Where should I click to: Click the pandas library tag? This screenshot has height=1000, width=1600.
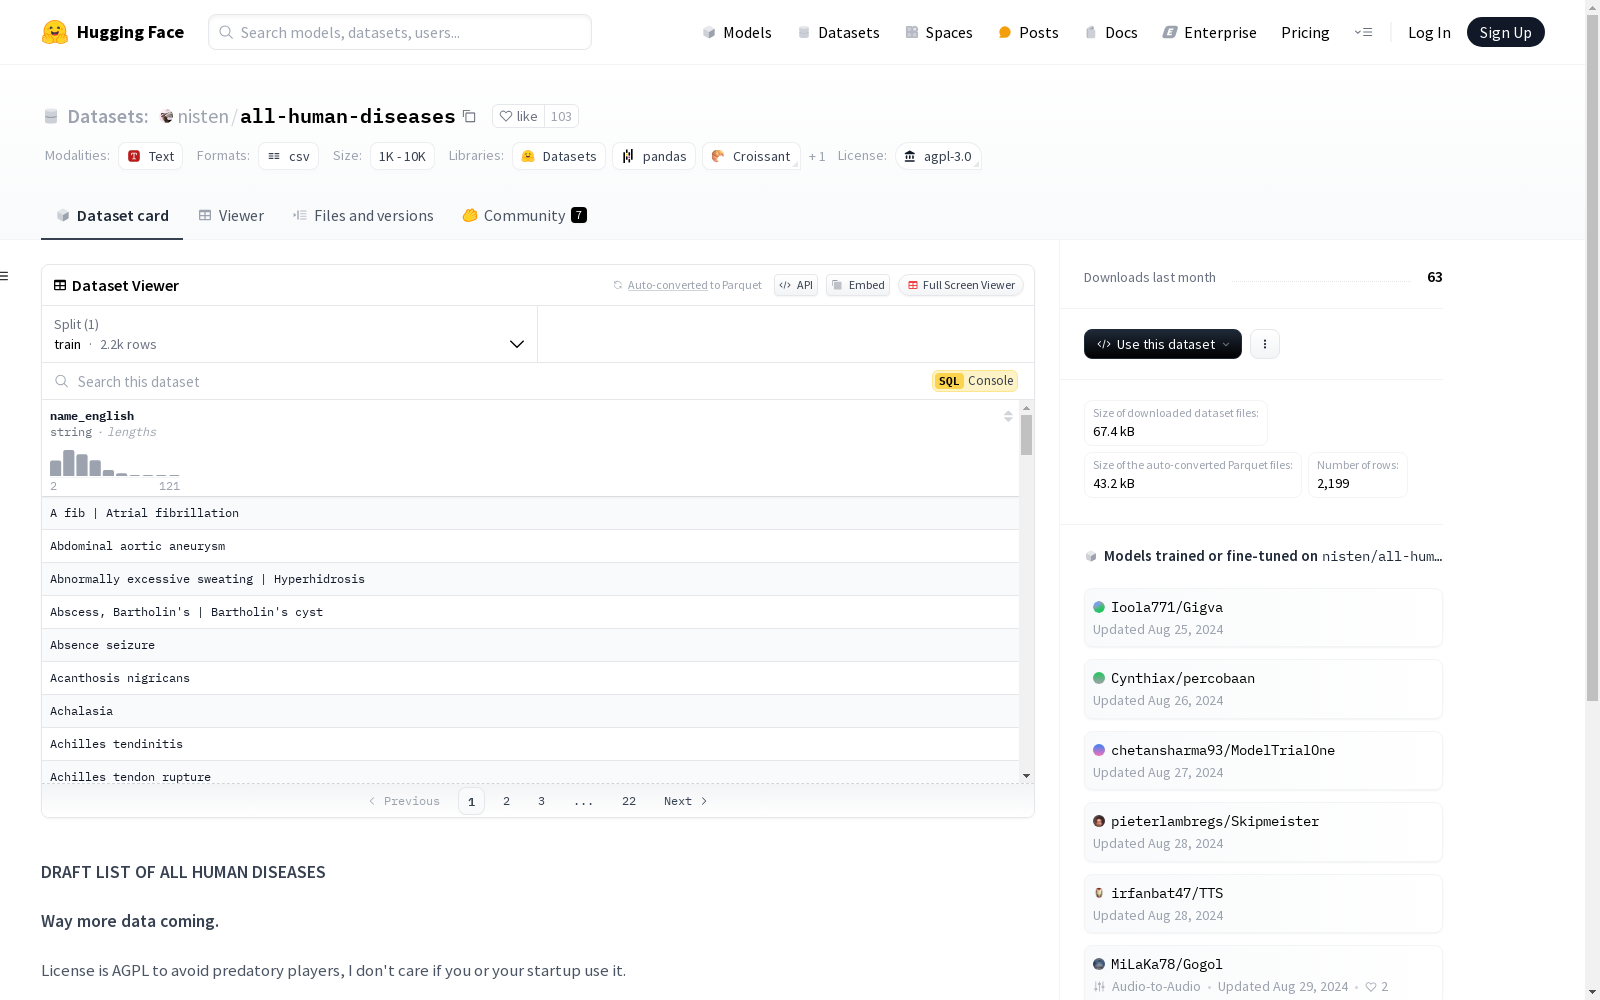click(x=654, y=156)
